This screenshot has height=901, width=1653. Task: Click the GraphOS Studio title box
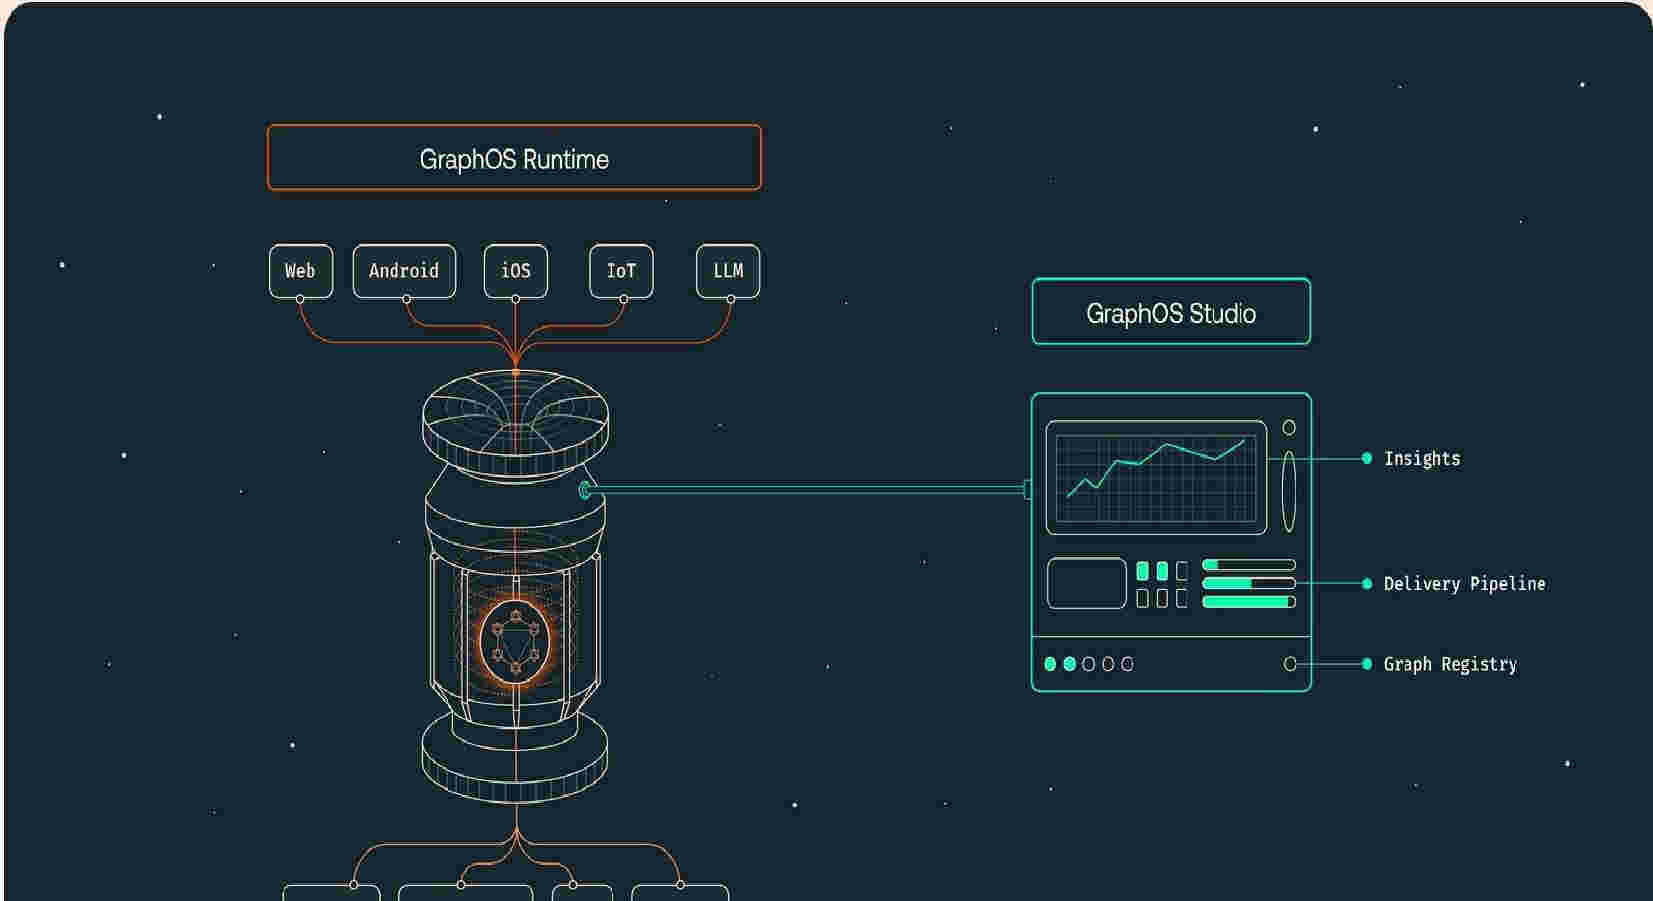tap(1171, 312)
